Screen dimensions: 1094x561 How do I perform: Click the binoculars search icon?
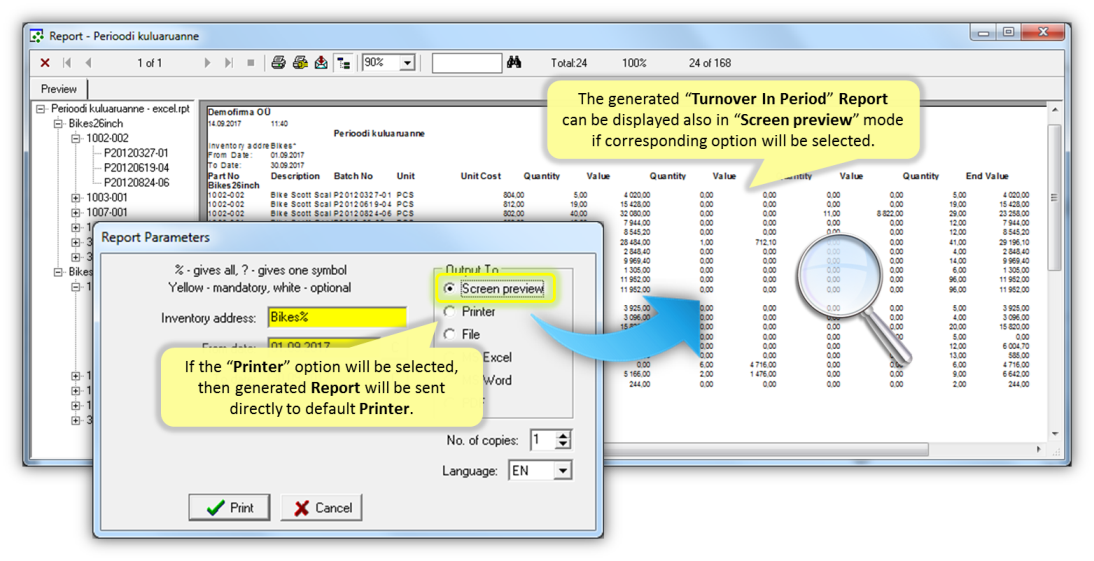[514, 62]
